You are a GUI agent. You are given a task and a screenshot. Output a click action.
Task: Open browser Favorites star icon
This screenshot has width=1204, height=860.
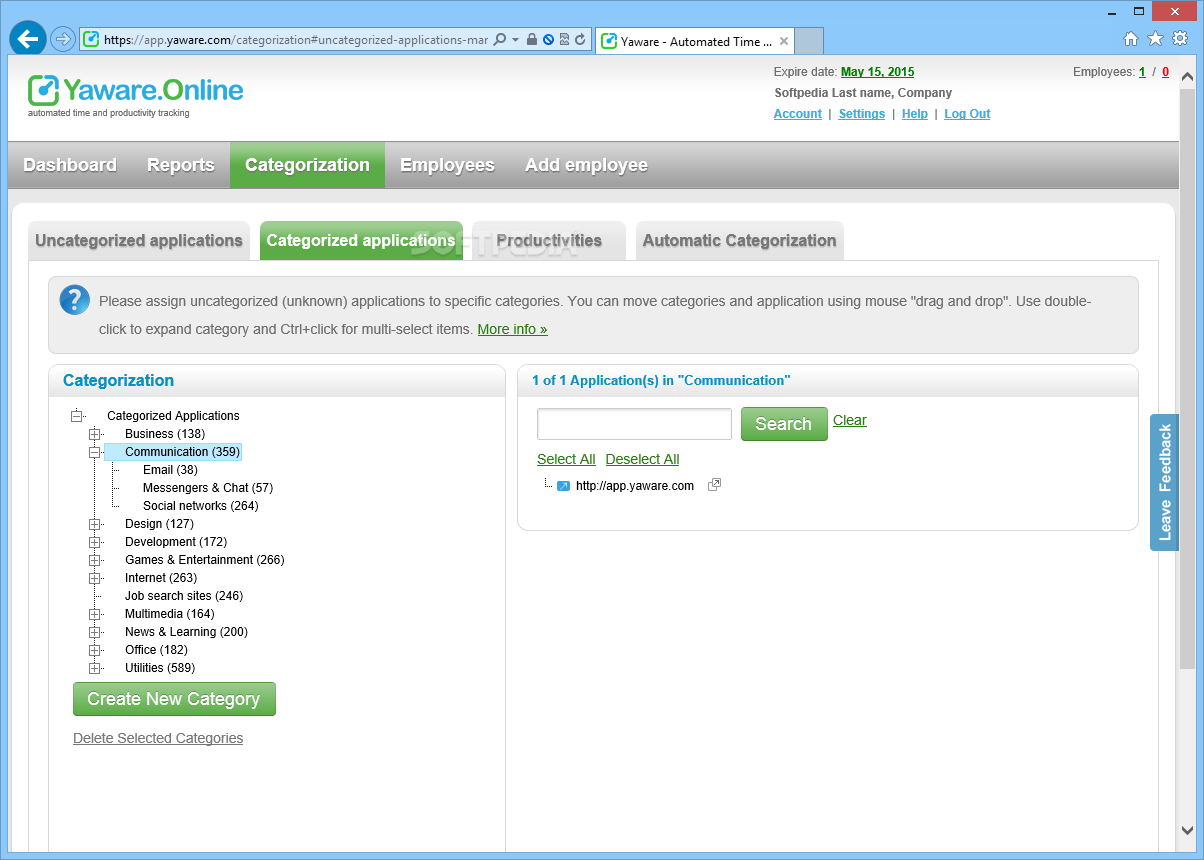click(1155, 39)
